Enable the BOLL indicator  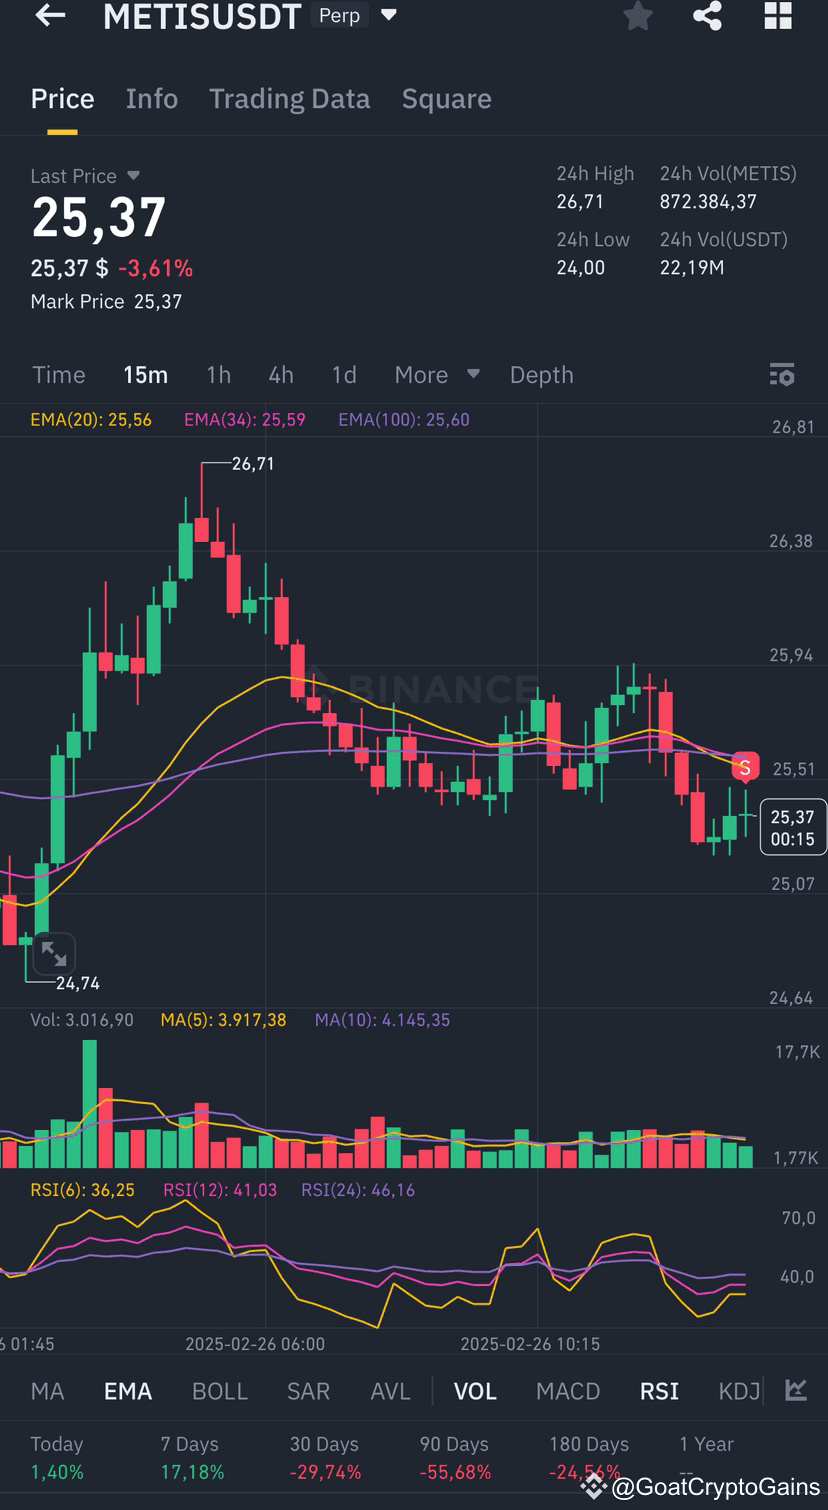click(x=219, y=1390)
